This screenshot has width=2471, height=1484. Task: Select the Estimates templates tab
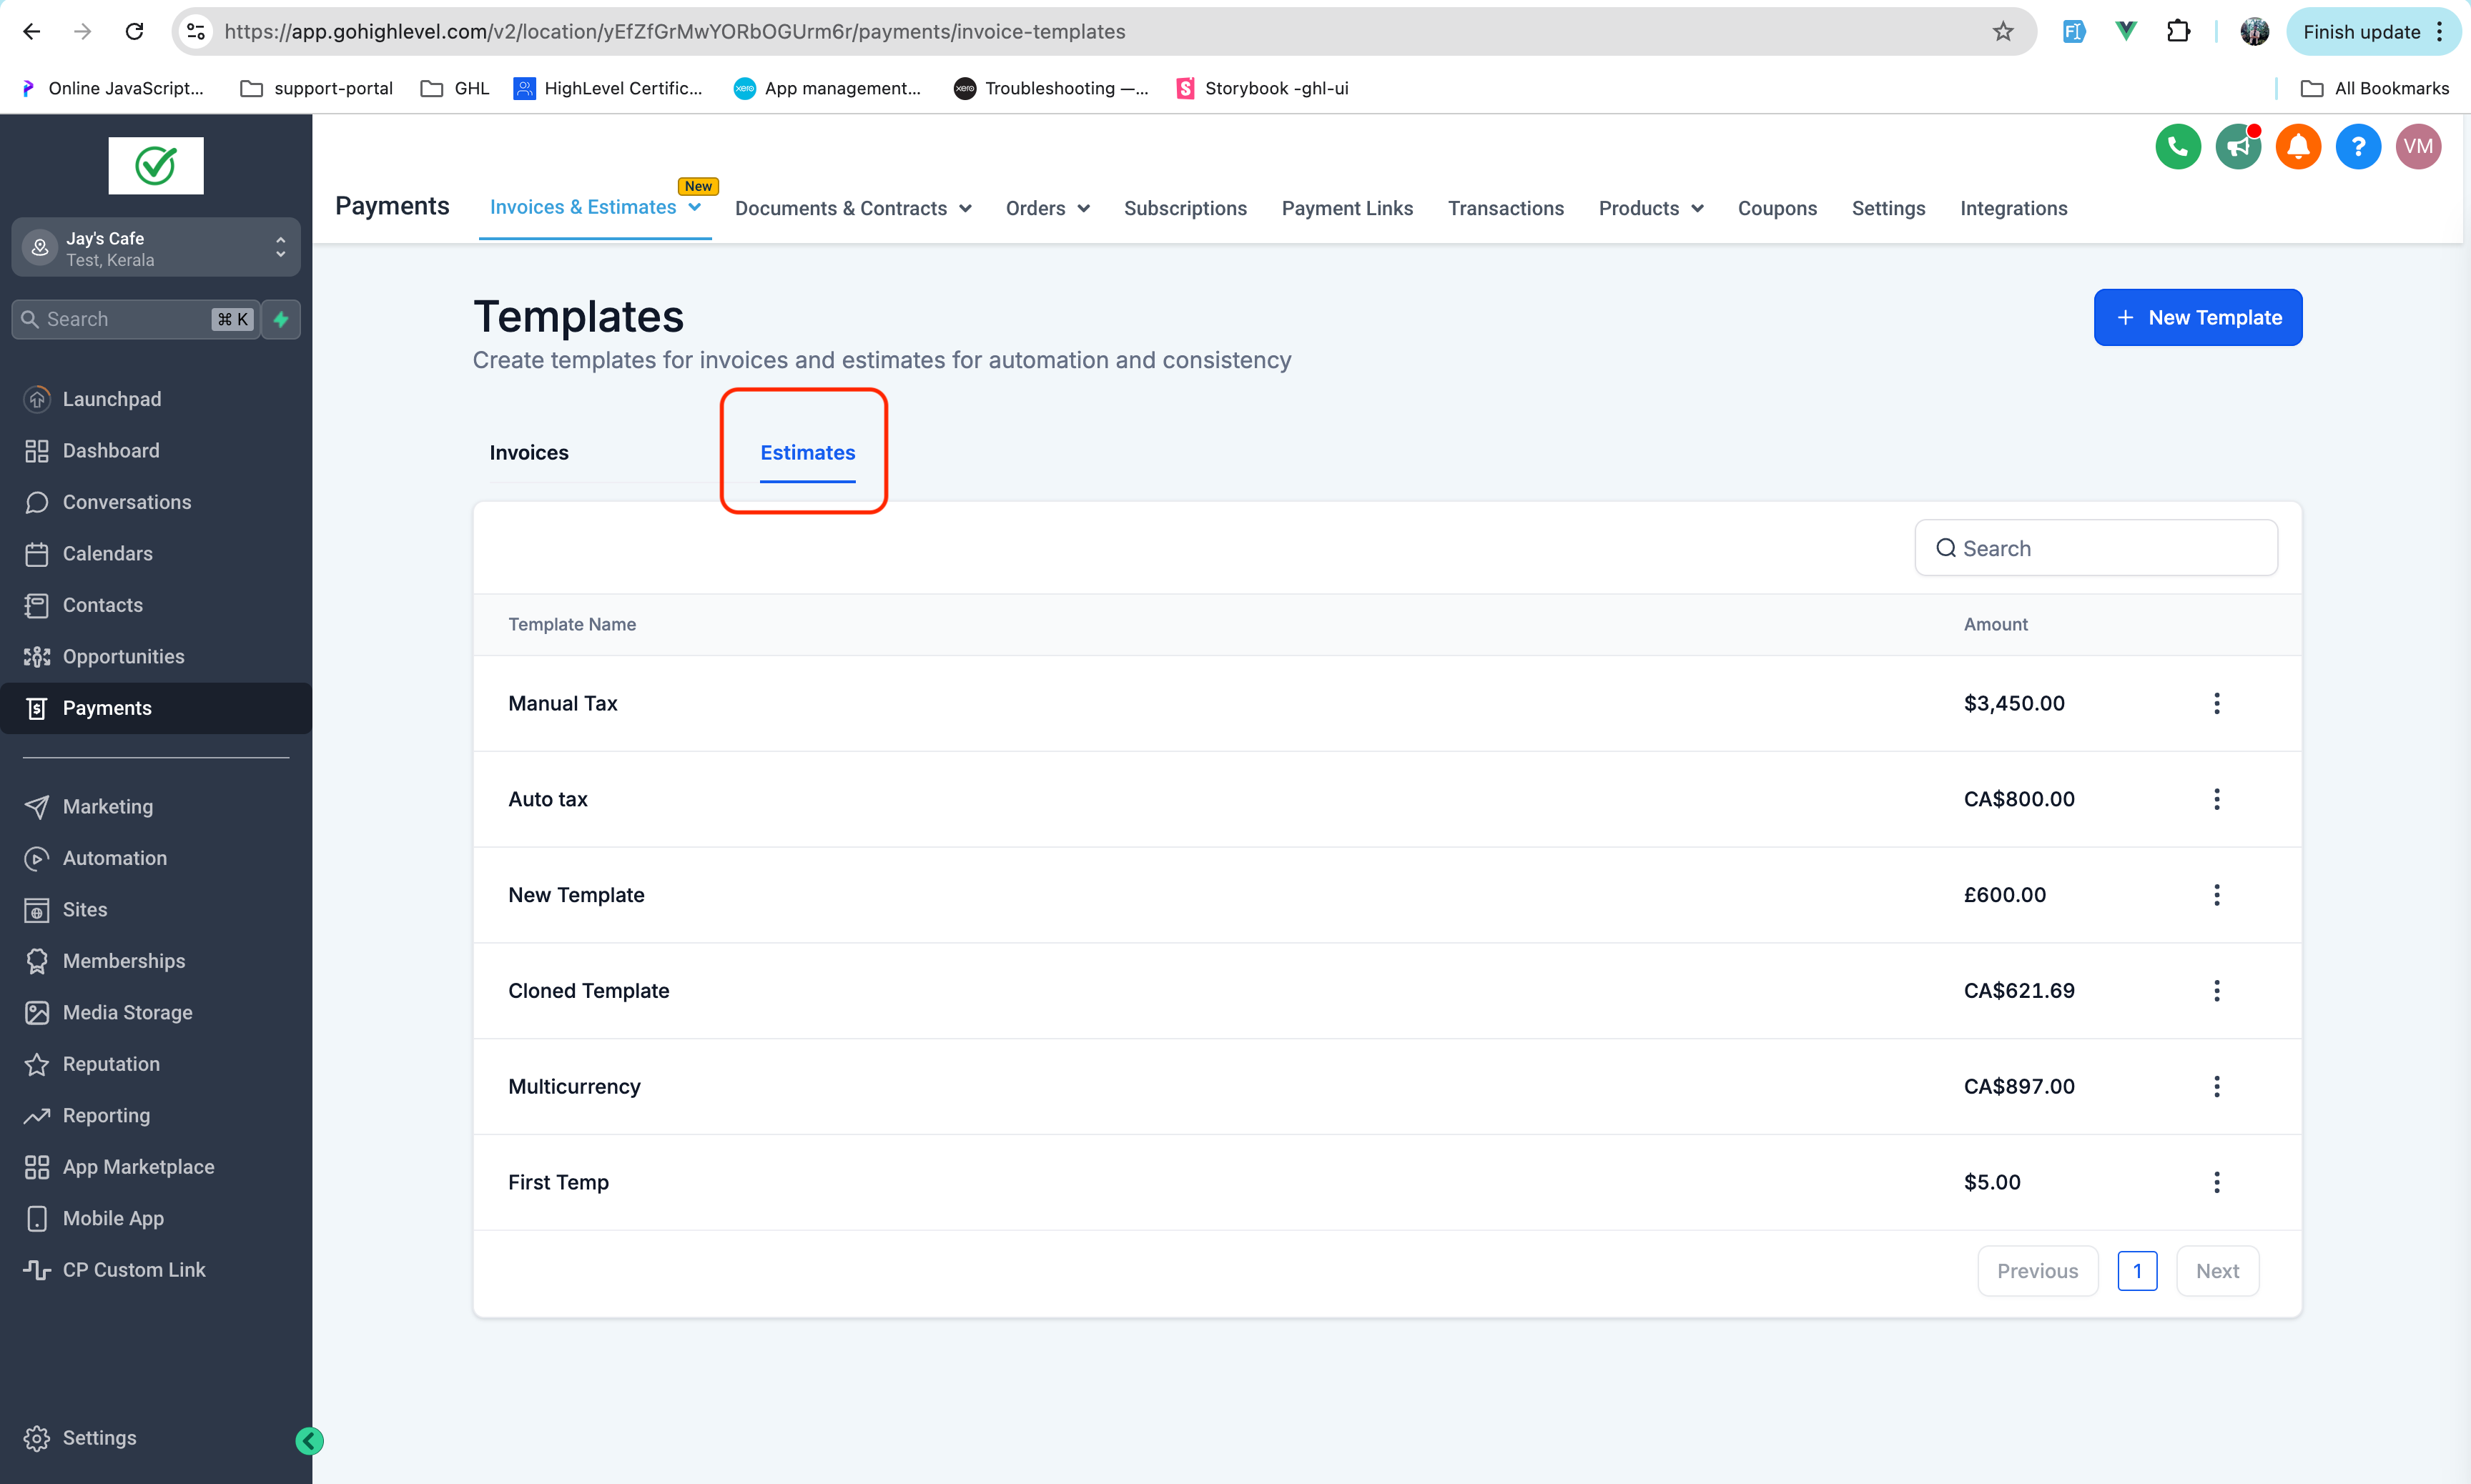pyautogui.click(x=808, y=453)
